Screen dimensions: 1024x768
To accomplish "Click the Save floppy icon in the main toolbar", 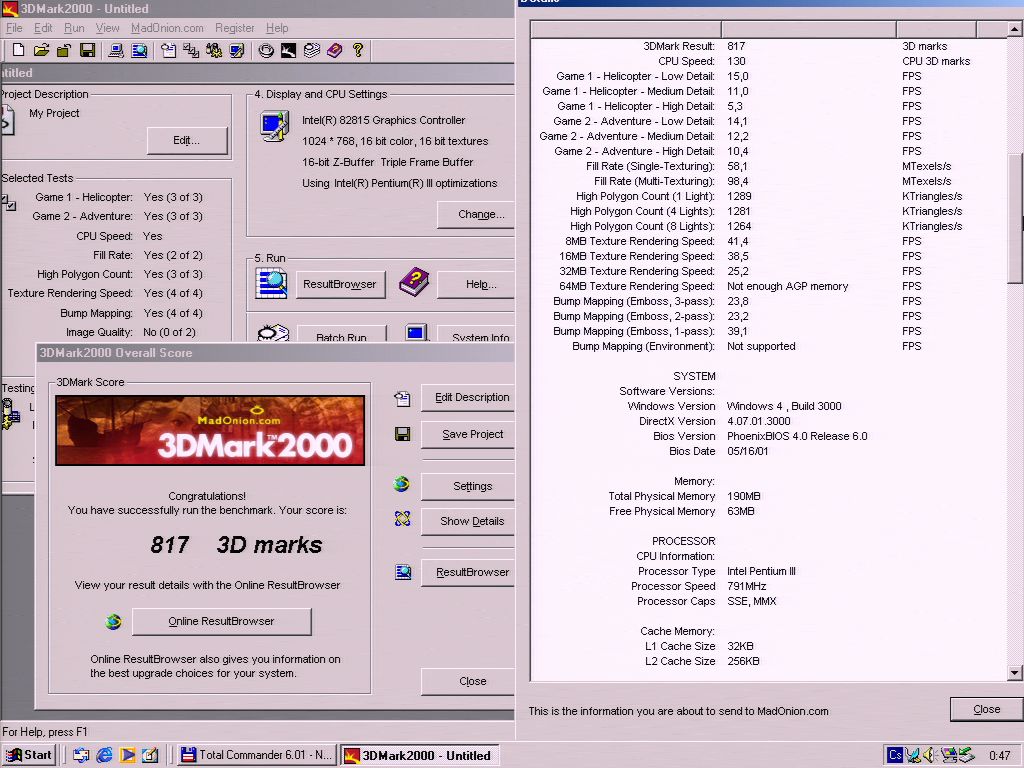I will 88,50.
